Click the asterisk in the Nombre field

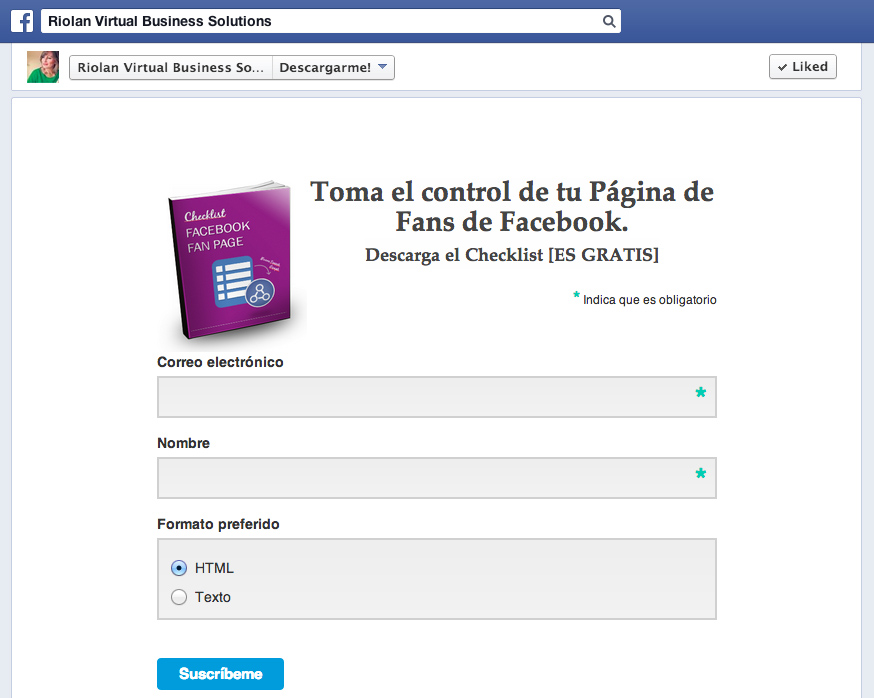click(x=701, y=474)
